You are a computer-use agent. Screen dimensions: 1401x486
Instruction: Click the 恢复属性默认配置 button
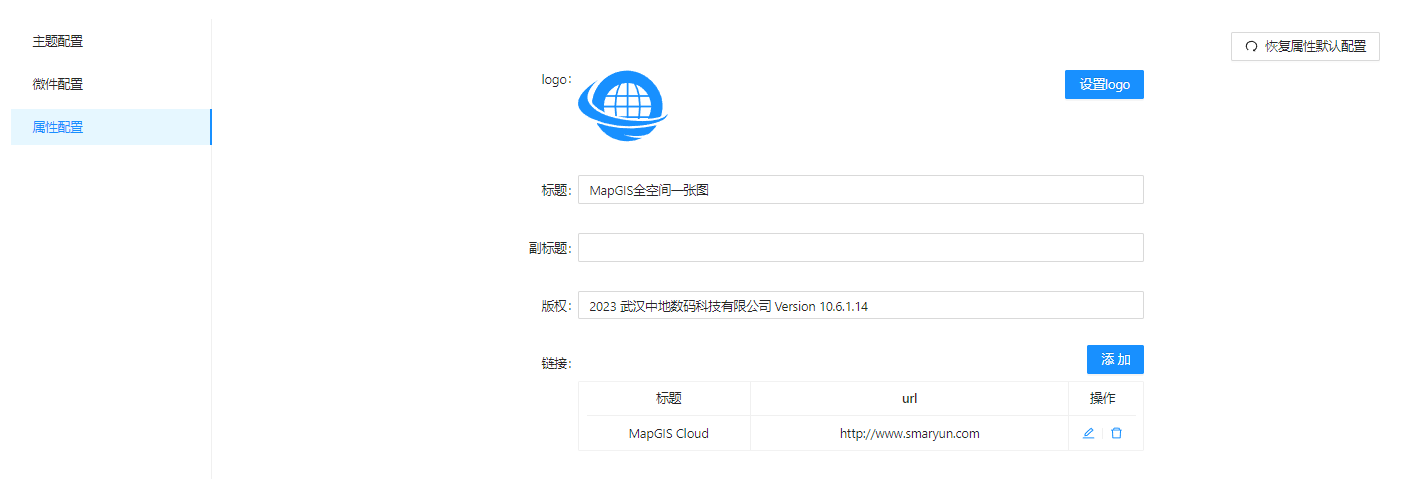click(1305, 46)
